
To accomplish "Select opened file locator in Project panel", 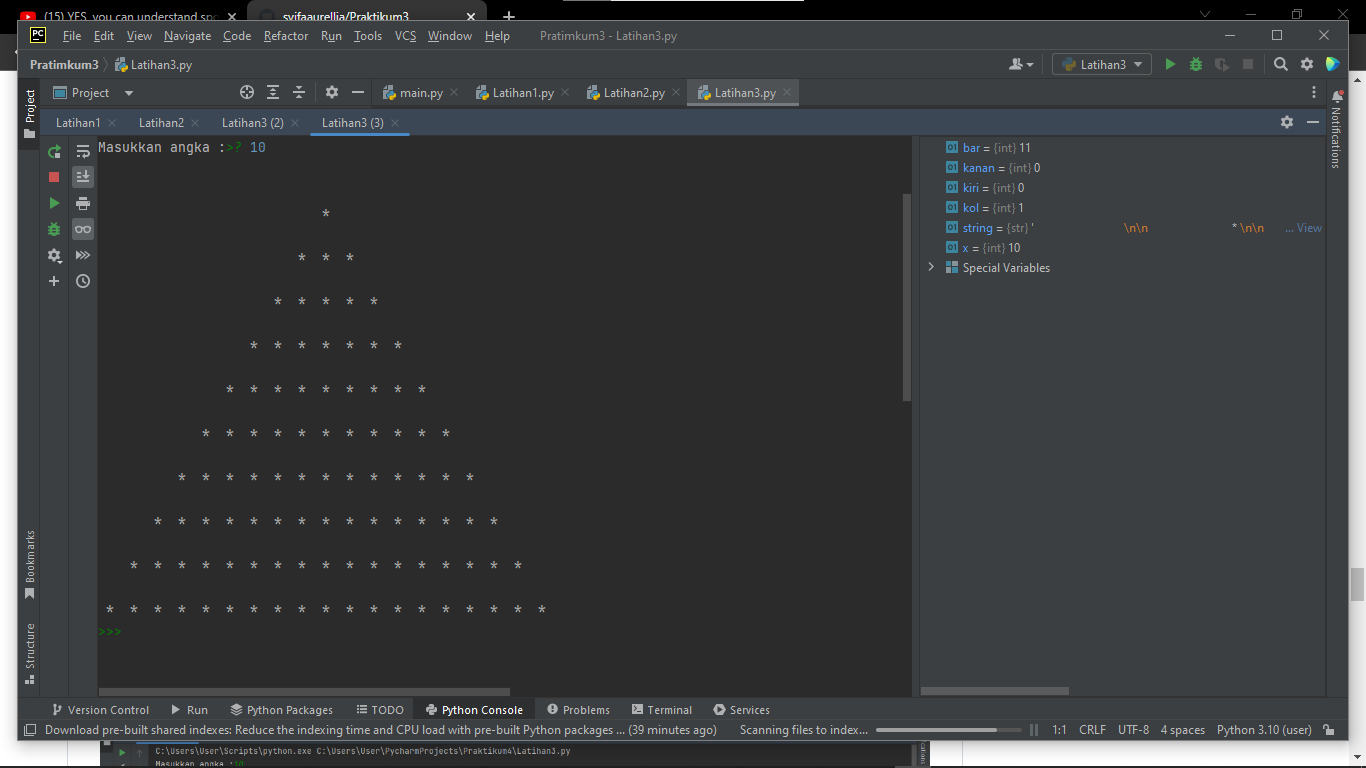I will (247, 93).
